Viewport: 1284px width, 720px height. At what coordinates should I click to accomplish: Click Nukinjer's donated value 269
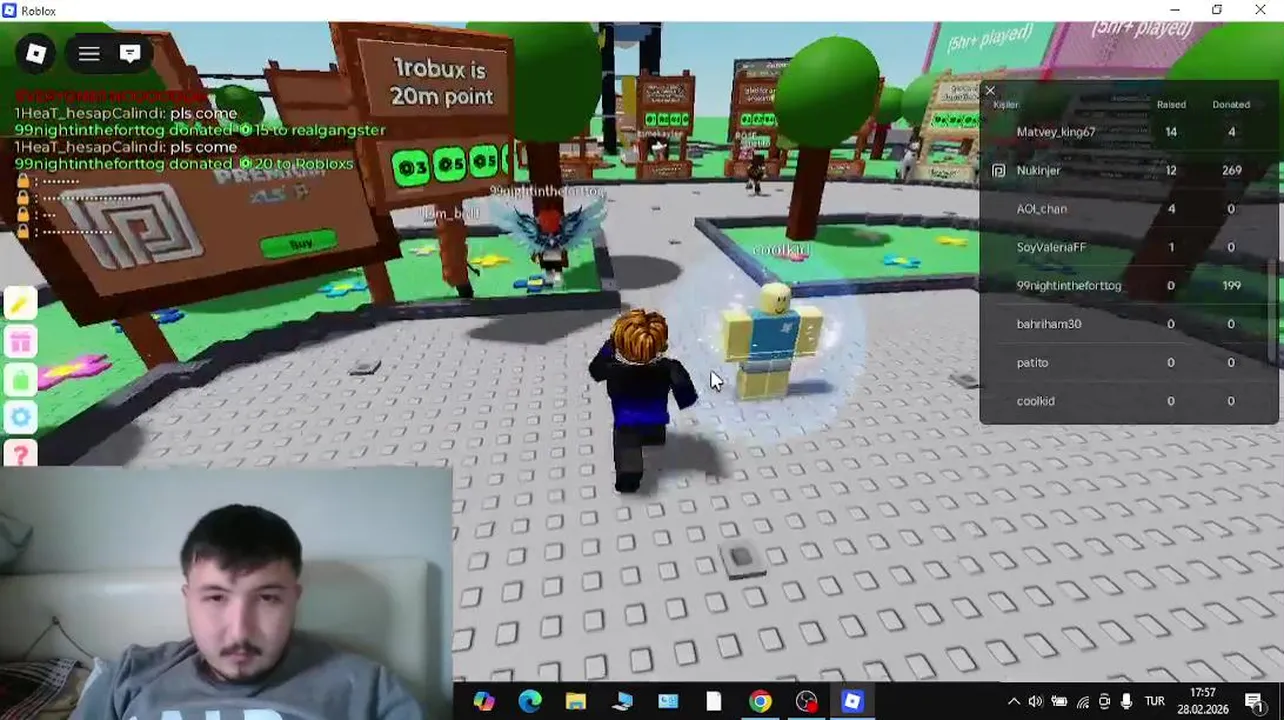tap(1231, 171)
